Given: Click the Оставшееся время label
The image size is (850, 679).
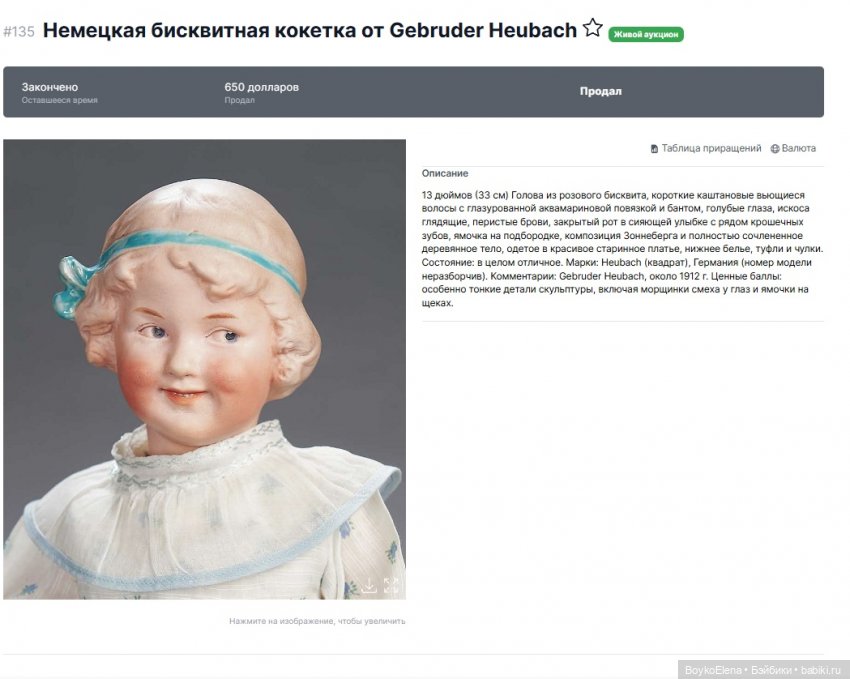Looking at the screenshot, I should (x=60, y=101).
